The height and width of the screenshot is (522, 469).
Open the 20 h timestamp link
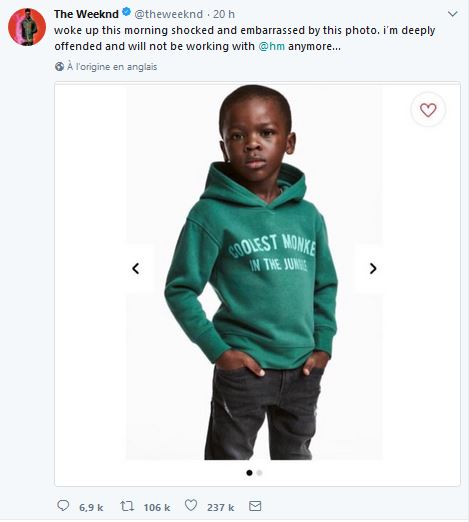(x=224, y=14)
